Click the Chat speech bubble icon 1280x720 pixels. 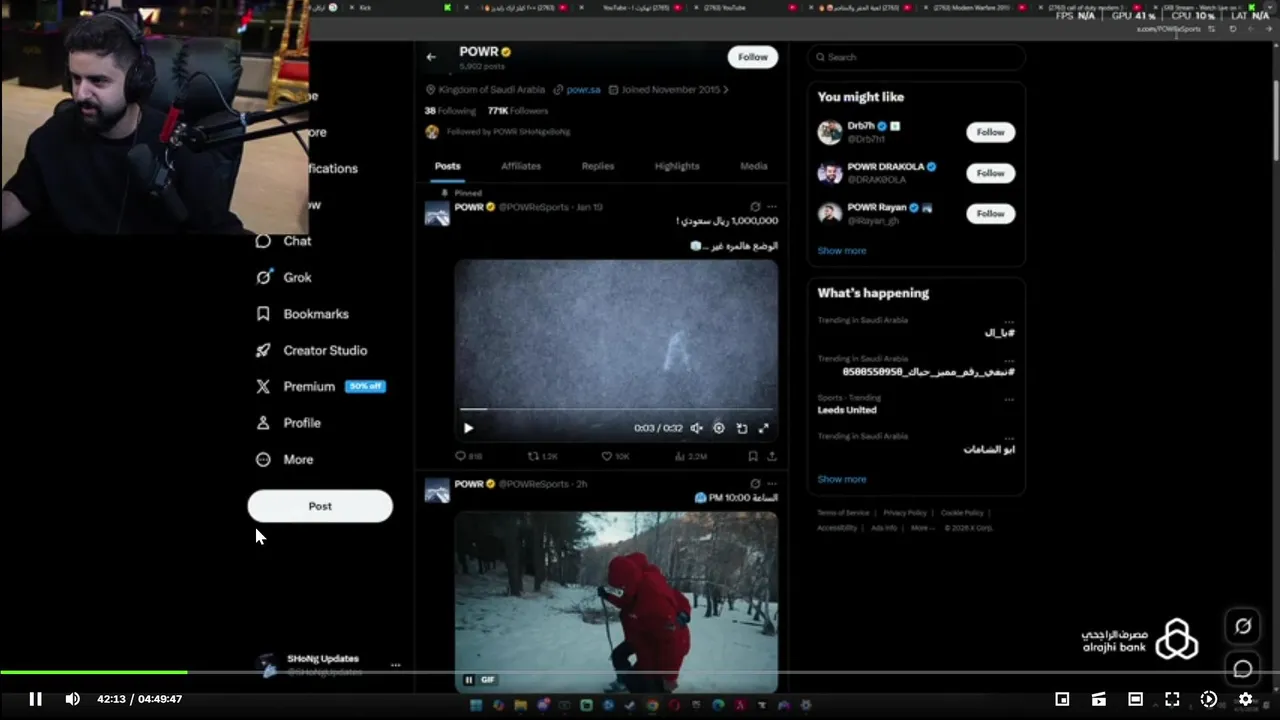tap(263, 241)
